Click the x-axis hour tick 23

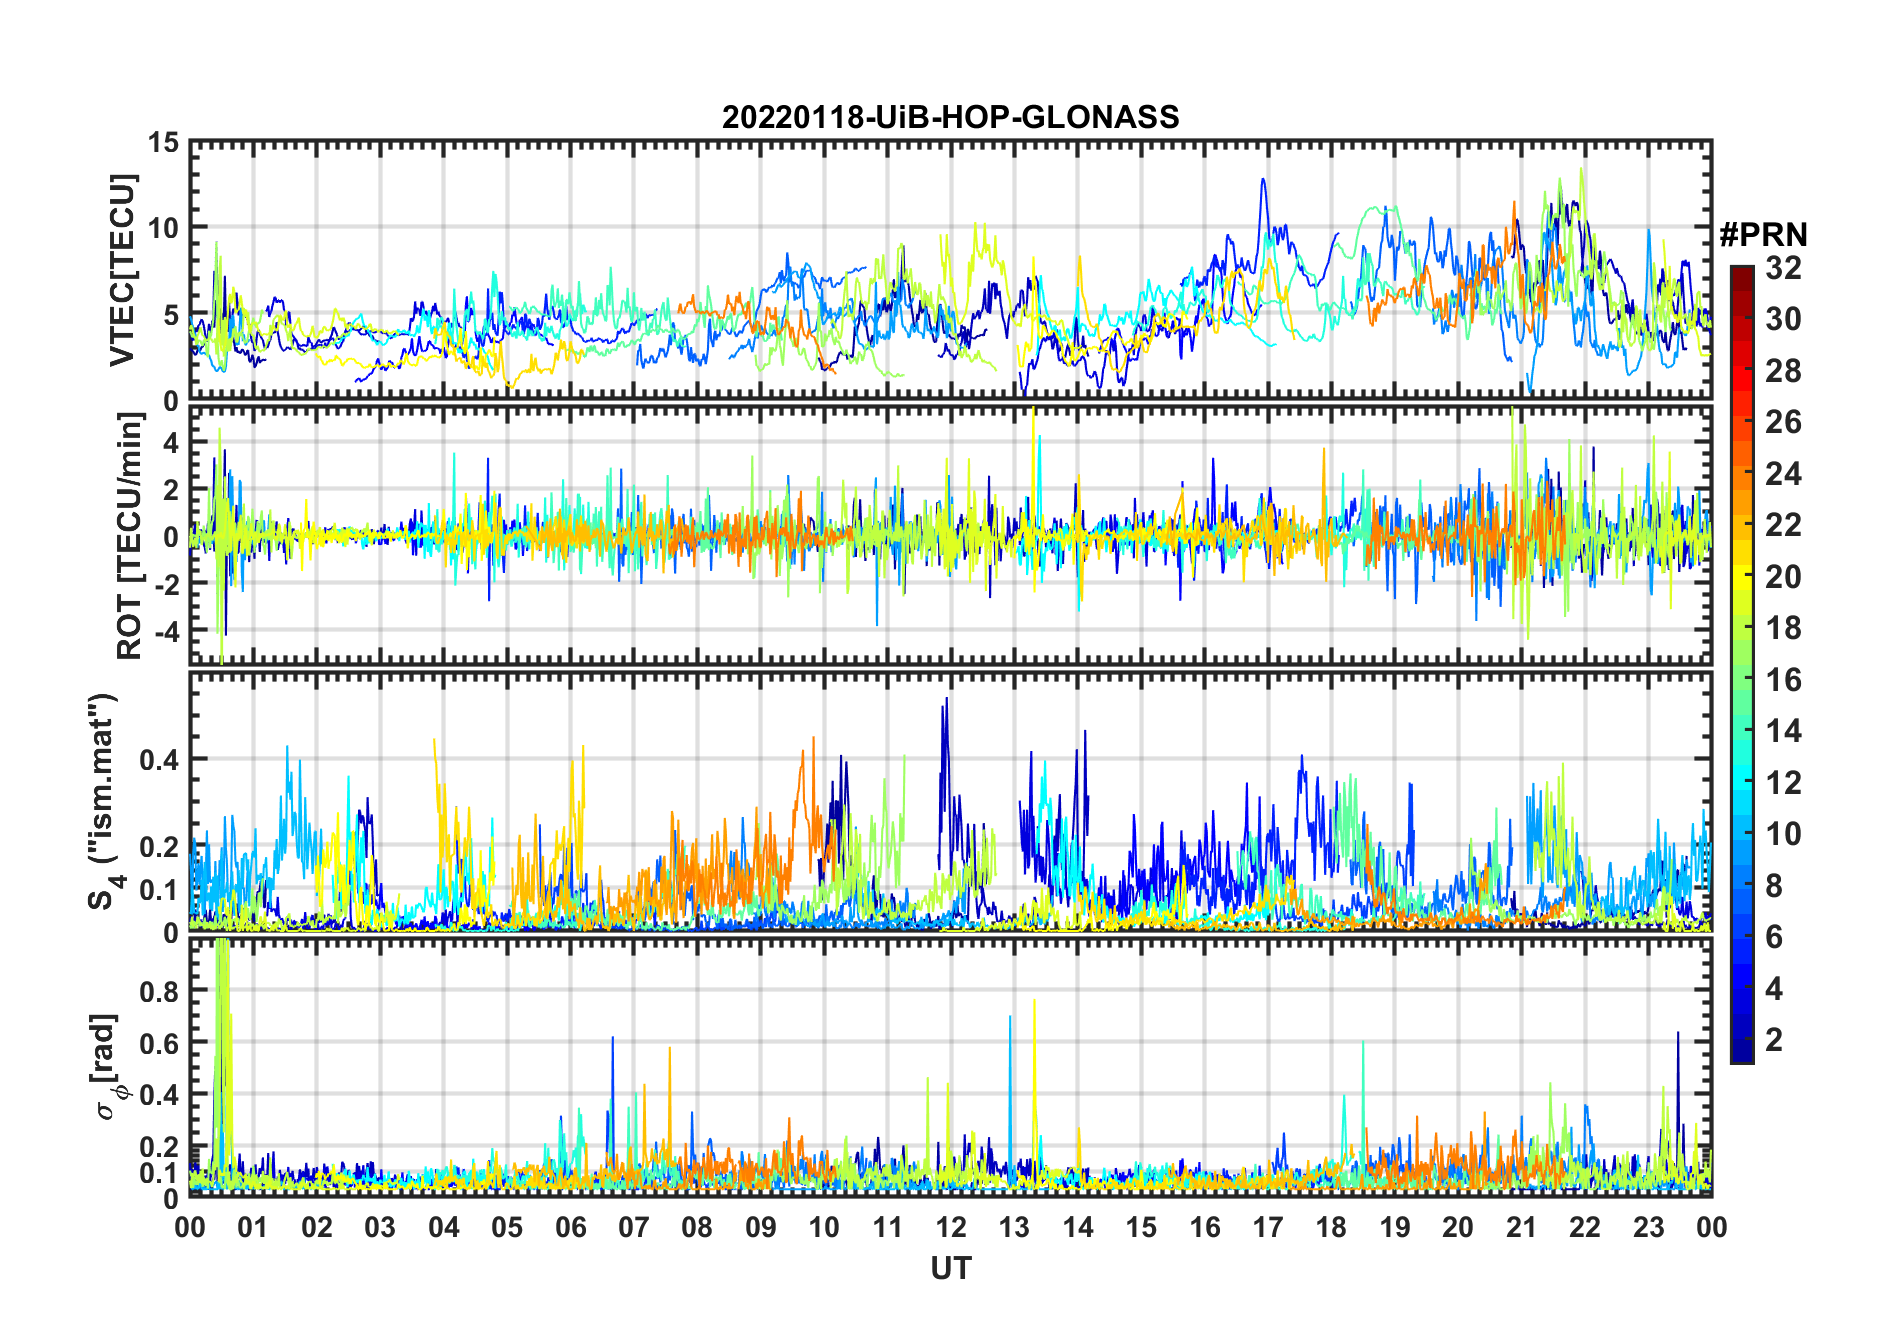pyautogui.click(x=1649, y=1227)
